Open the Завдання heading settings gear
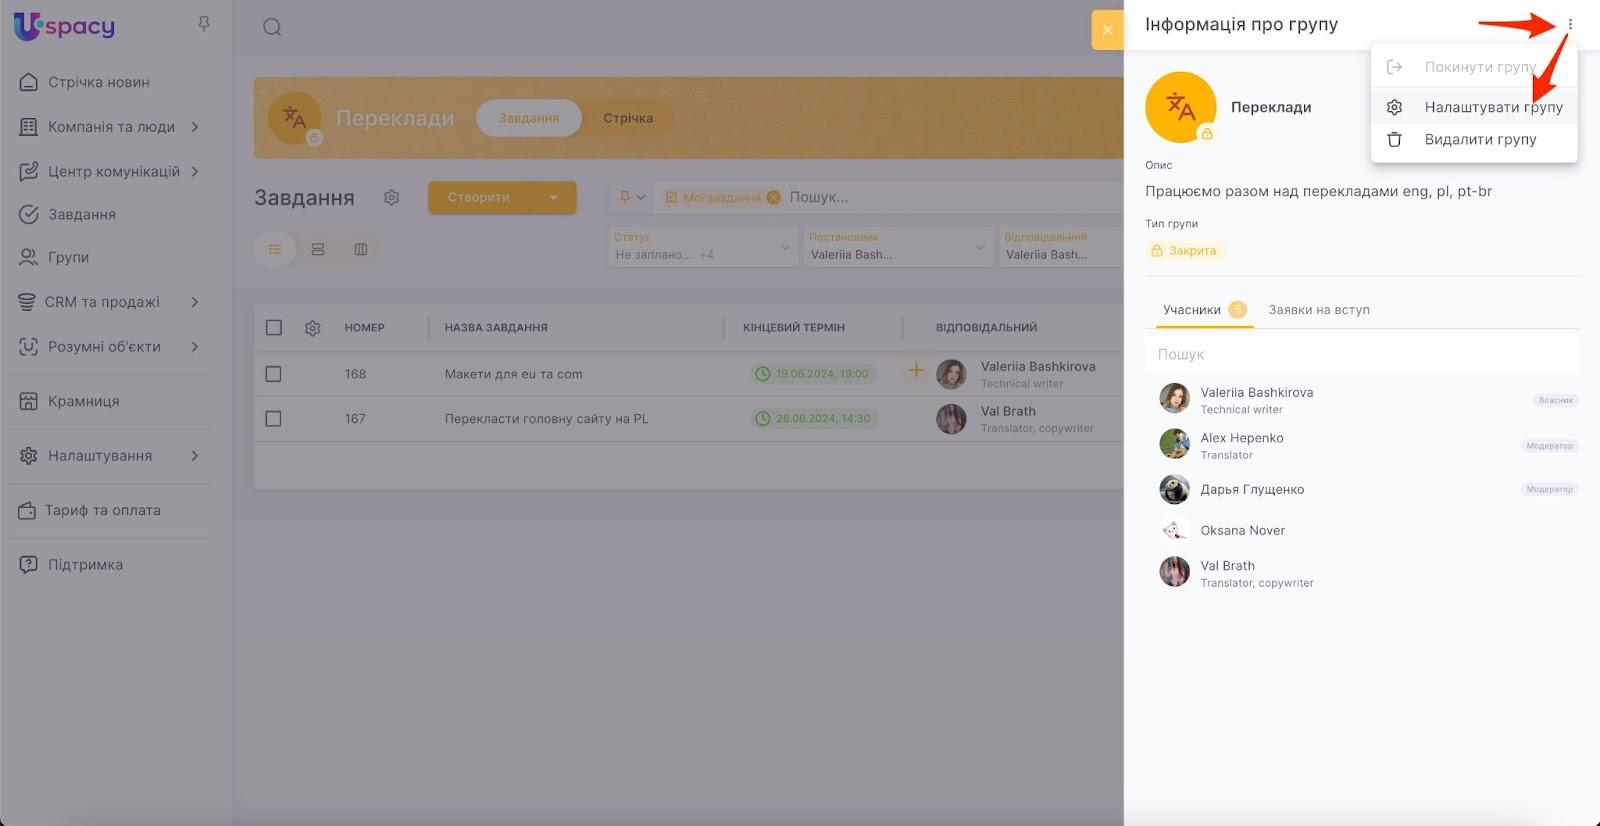Screen dimensions: 1600x826 click(x=392, y=198)
